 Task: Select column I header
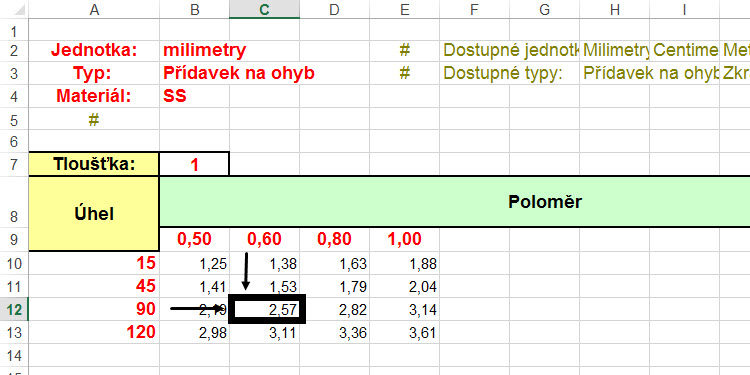(x=684, y=10)
